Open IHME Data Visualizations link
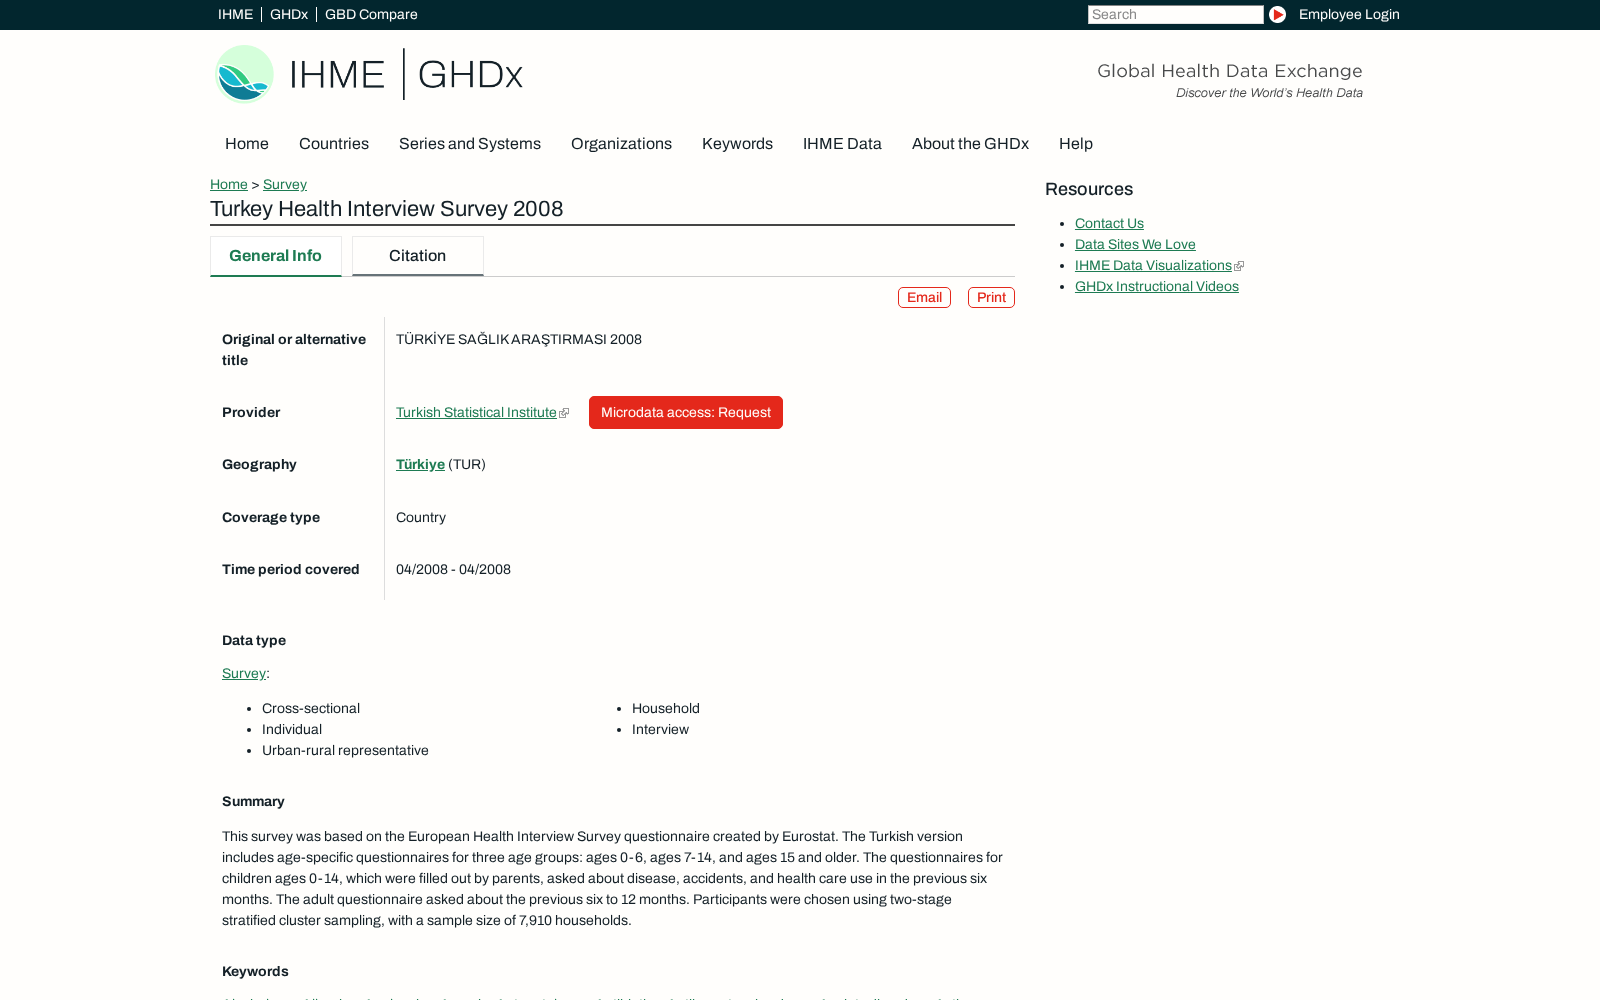The width and height of the screenshot is (1600, 1000). tap(1153, 266)
